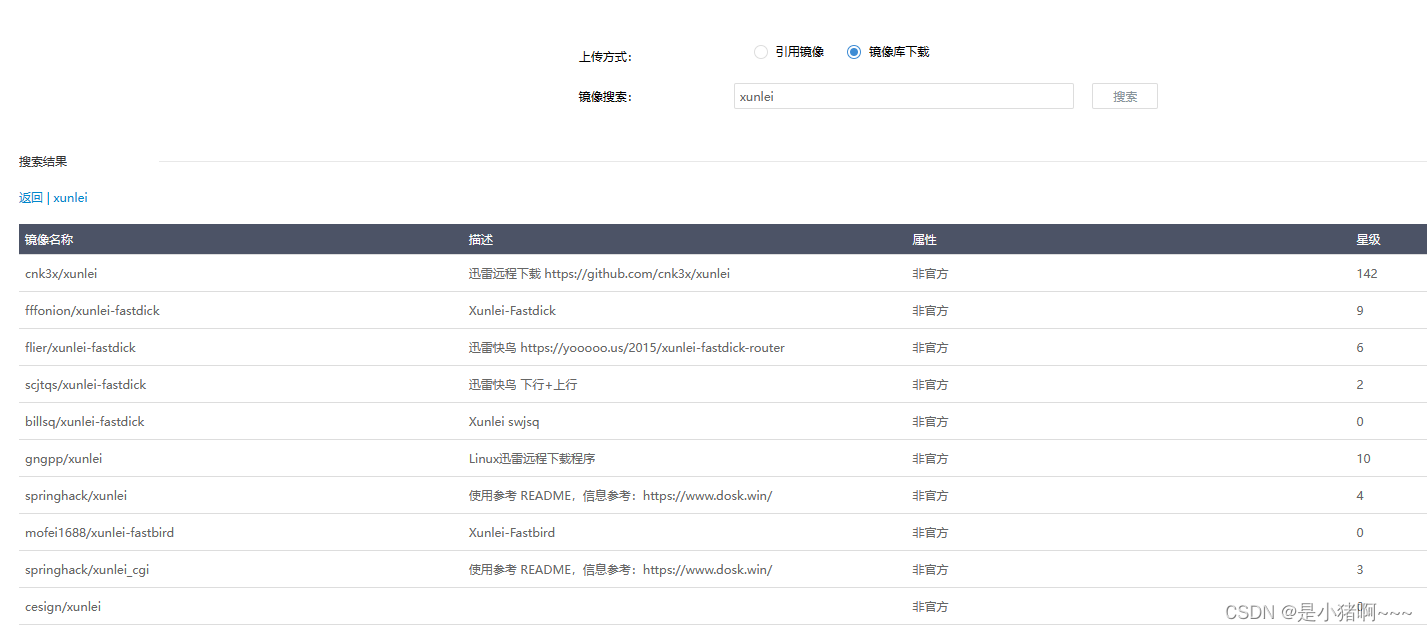Click the 搜索结果 section heading

43,162
